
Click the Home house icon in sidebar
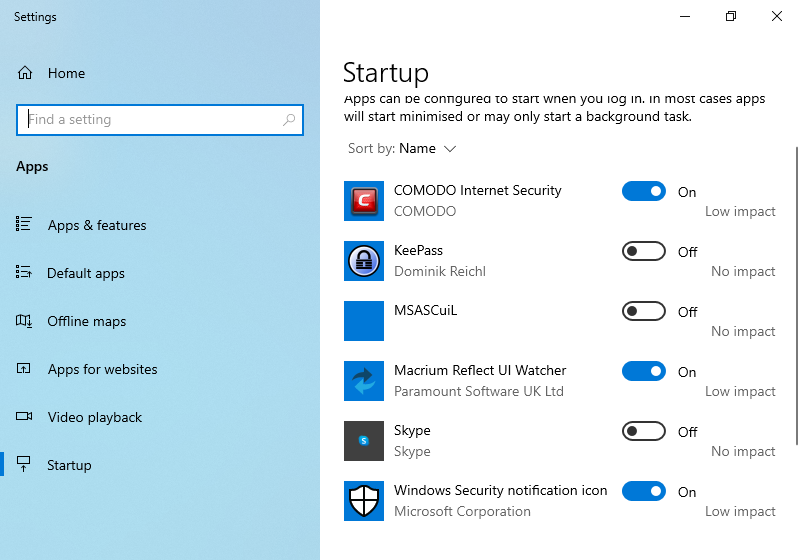(x=25, y=73)
